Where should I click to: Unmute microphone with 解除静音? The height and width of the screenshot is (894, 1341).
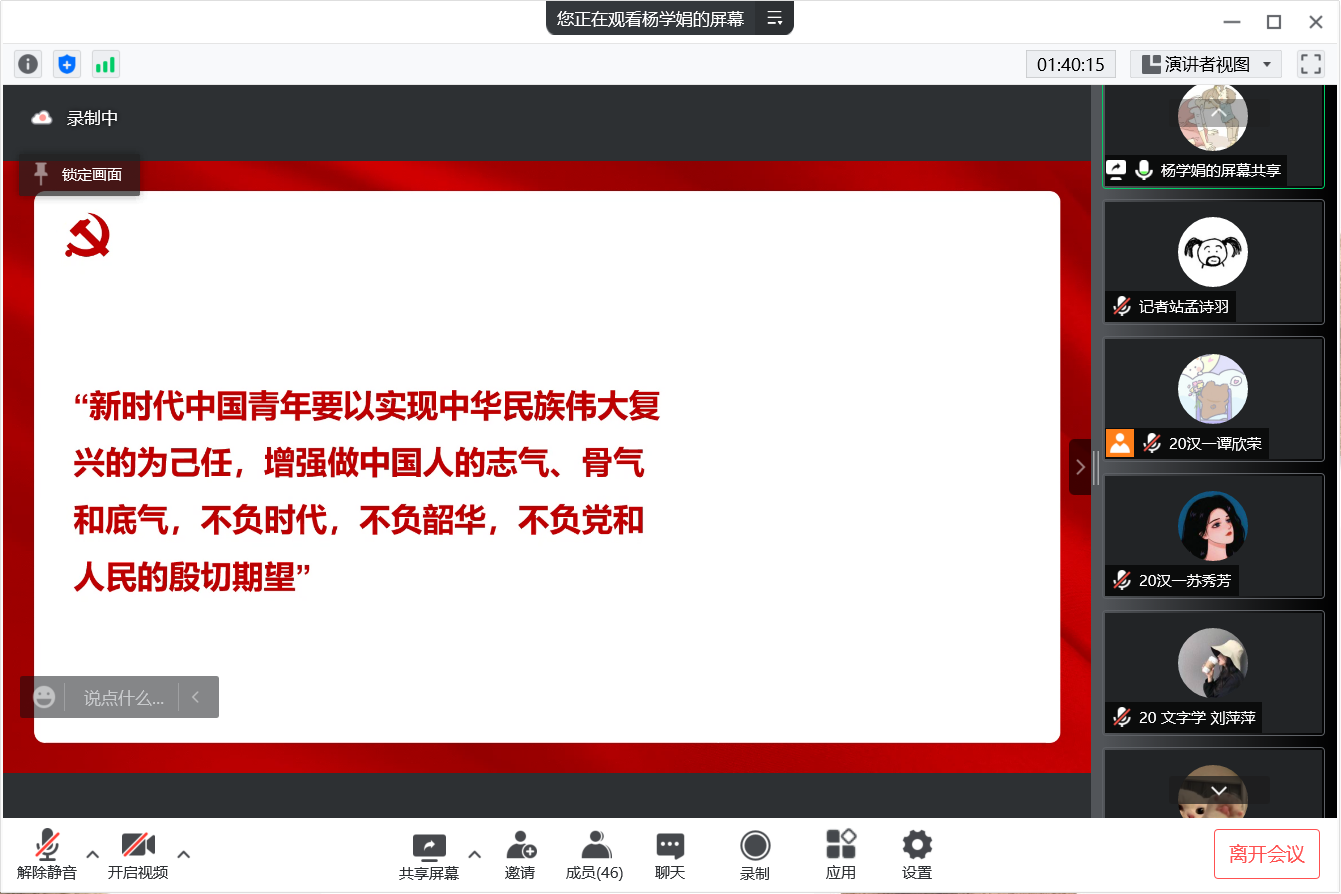tap(47, 855)
